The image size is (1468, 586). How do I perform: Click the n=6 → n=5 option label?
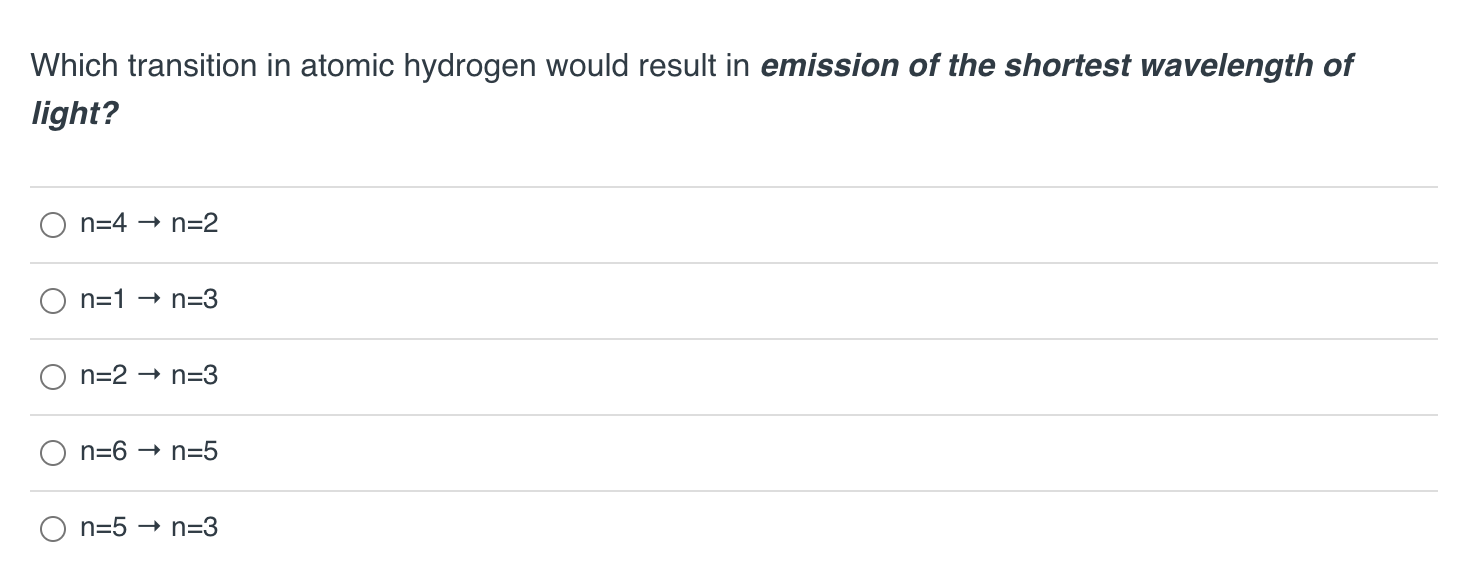pos(148,452)
